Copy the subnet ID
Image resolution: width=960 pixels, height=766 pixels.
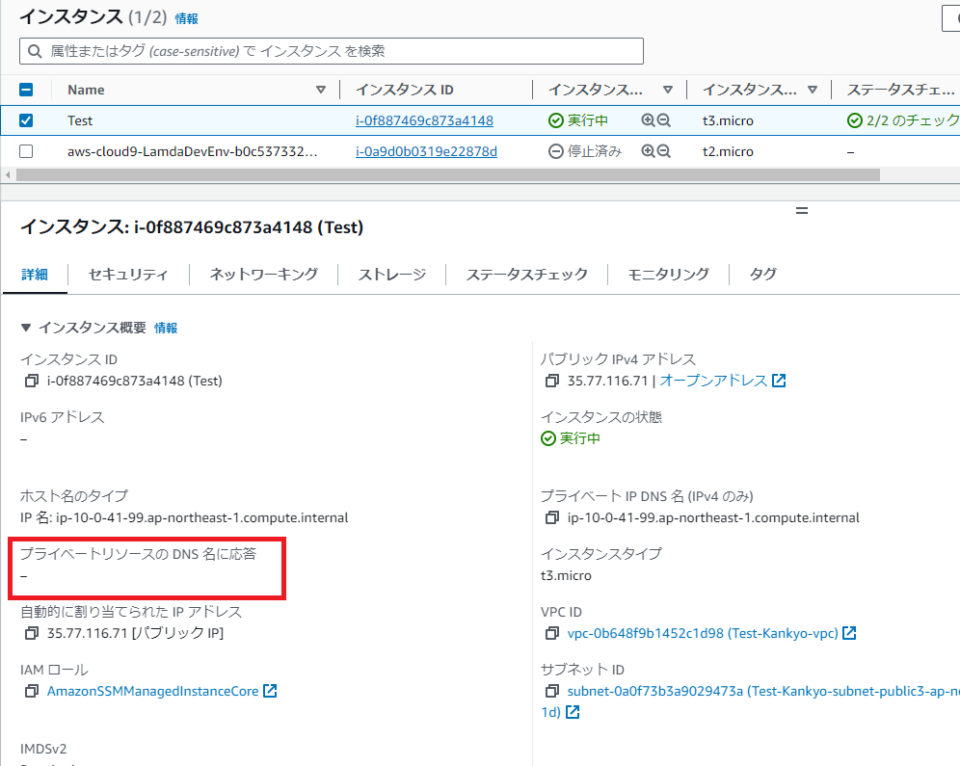point(553,691)
